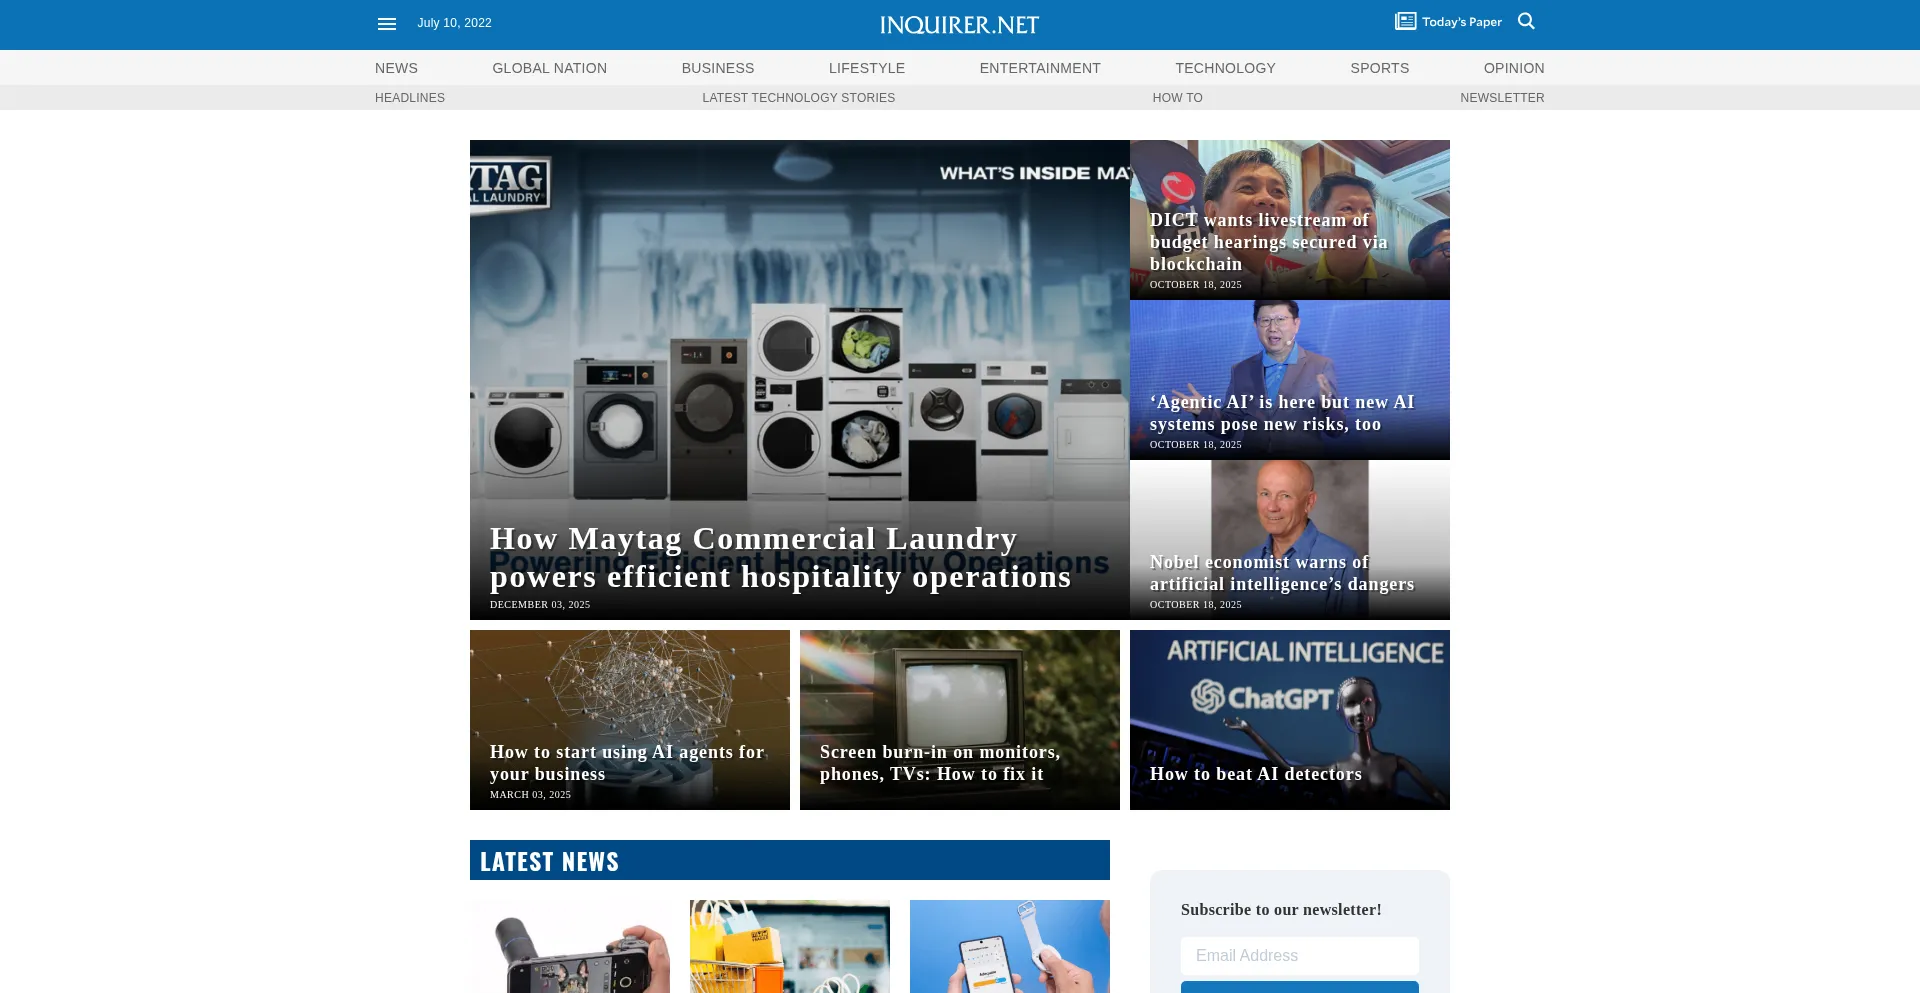Image resolution: width=1920 pixels, height=993 pixels.
Task: Open the Technology section
Action: [x=1225, y=68]
